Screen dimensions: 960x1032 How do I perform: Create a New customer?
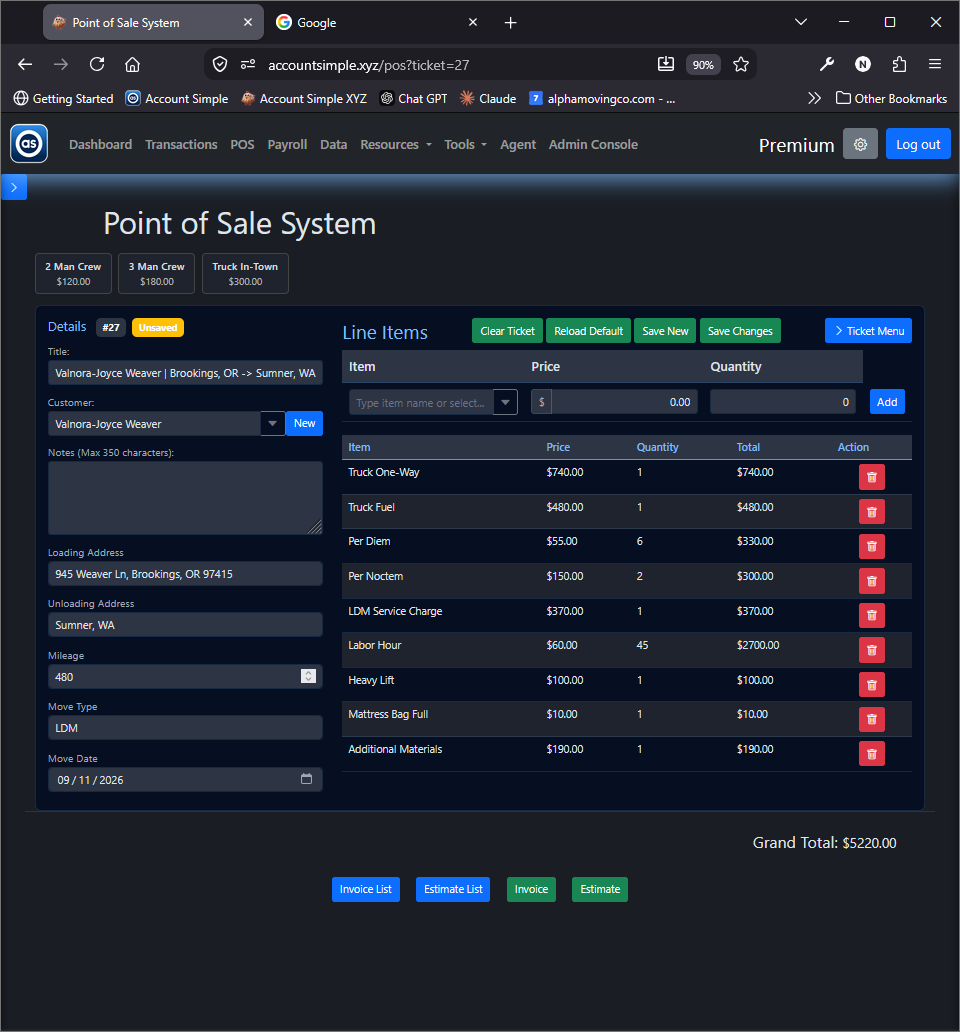(x=304, y=423)
